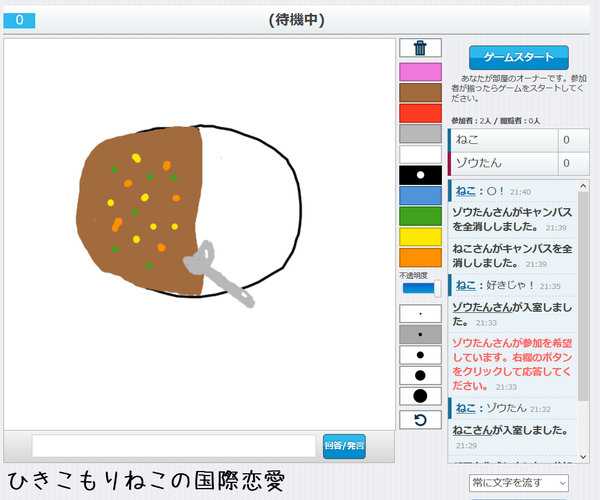Click the 回答/発言 submit button

(344, 446)
